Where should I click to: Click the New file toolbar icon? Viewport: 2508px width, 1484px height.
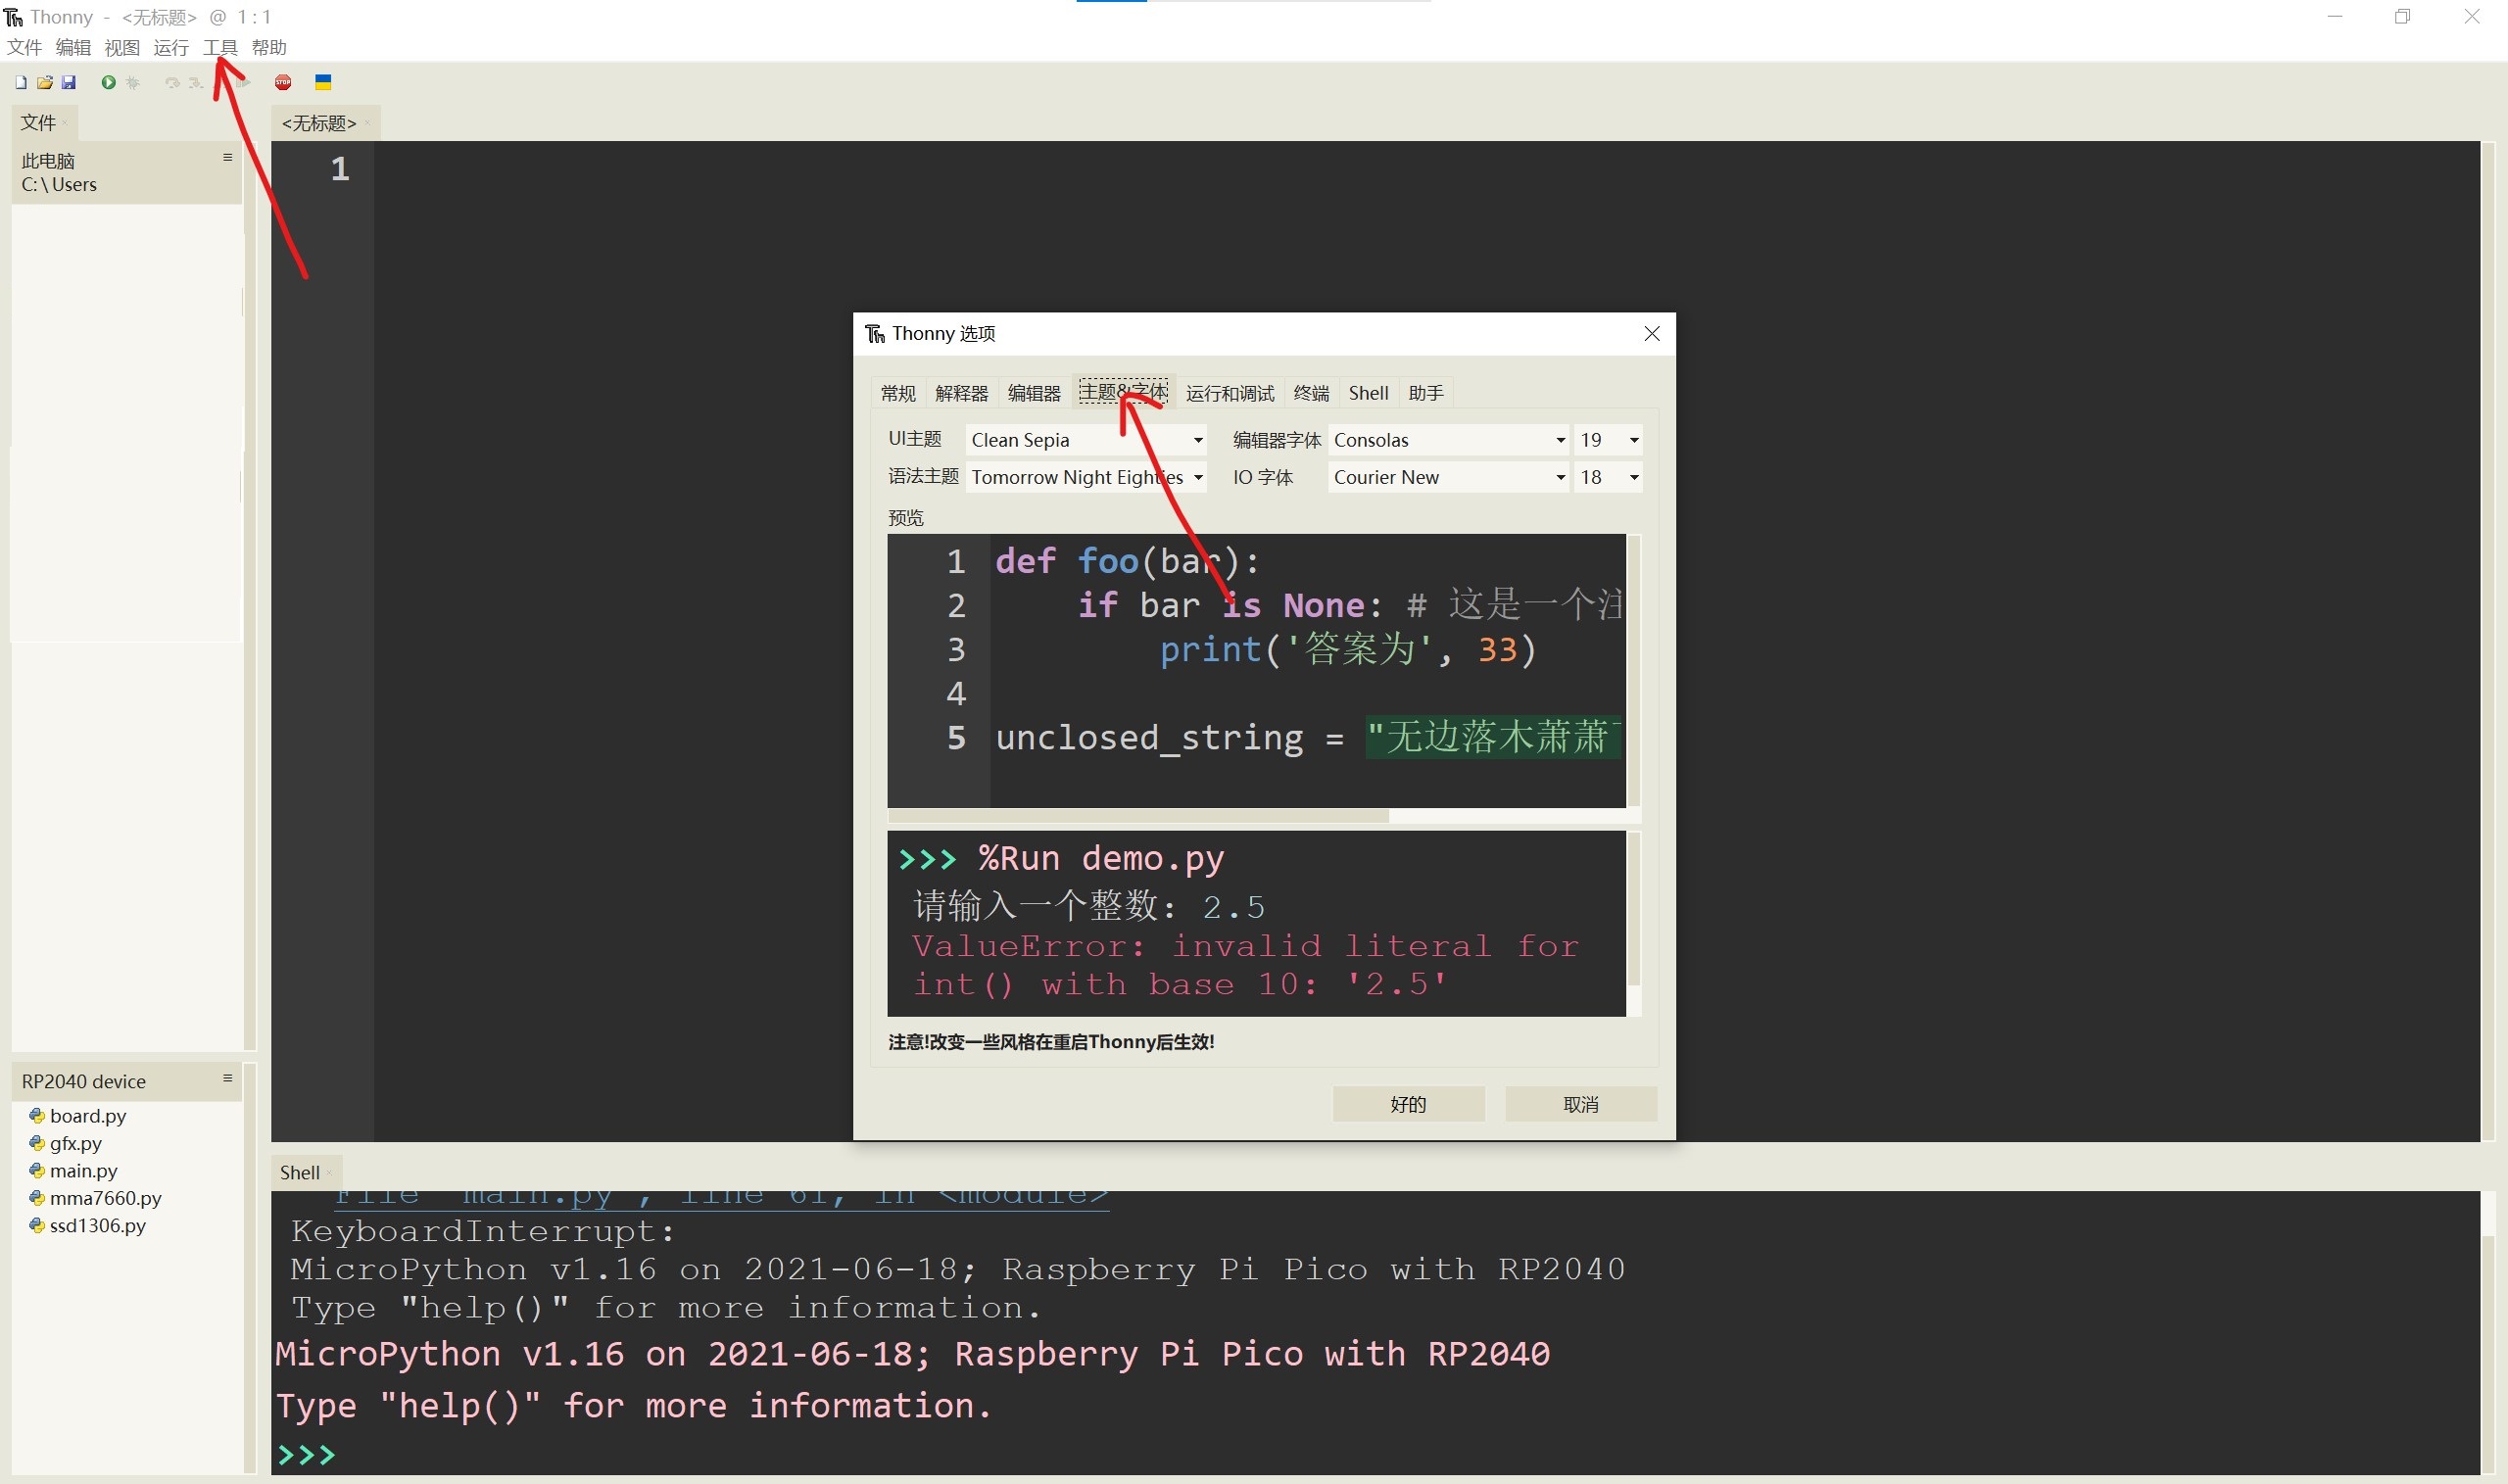pyautogui.click(x=21, y=82)
